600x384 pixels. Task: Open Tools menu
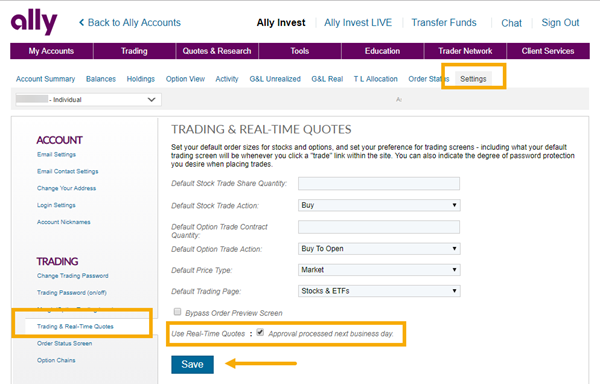click(300, 51)
